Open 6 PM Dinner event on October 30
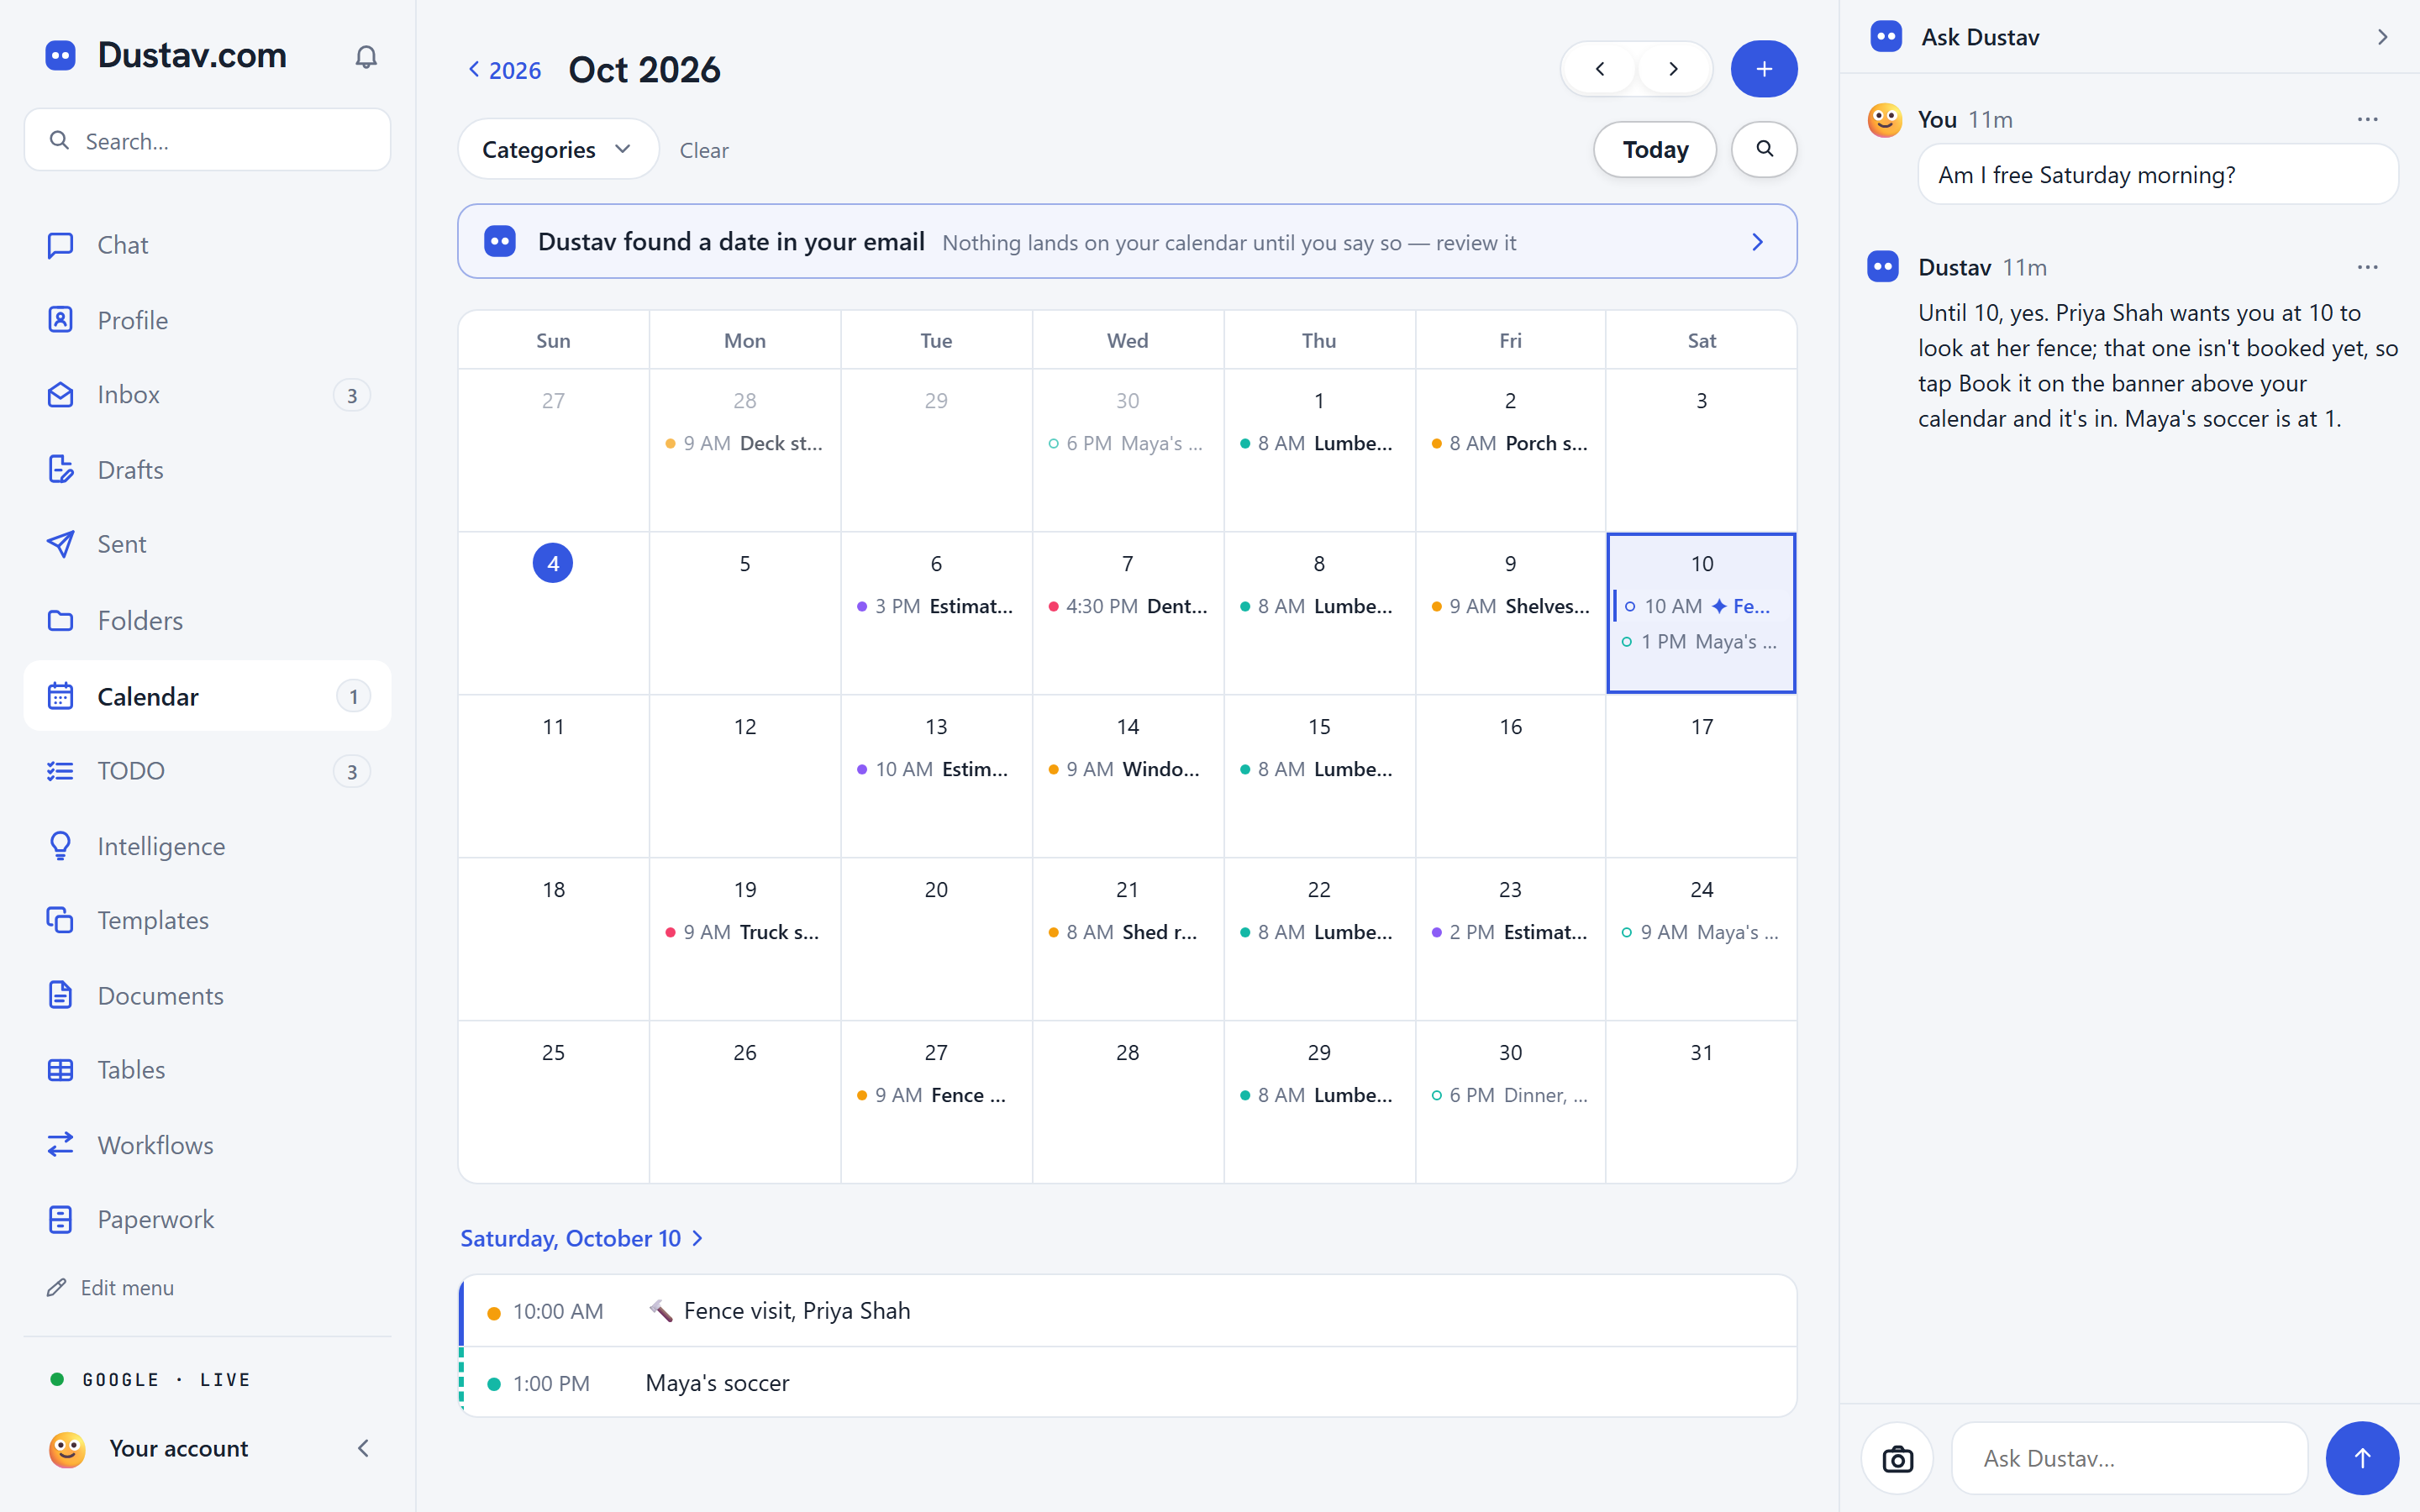 tap(1510, 1095)
